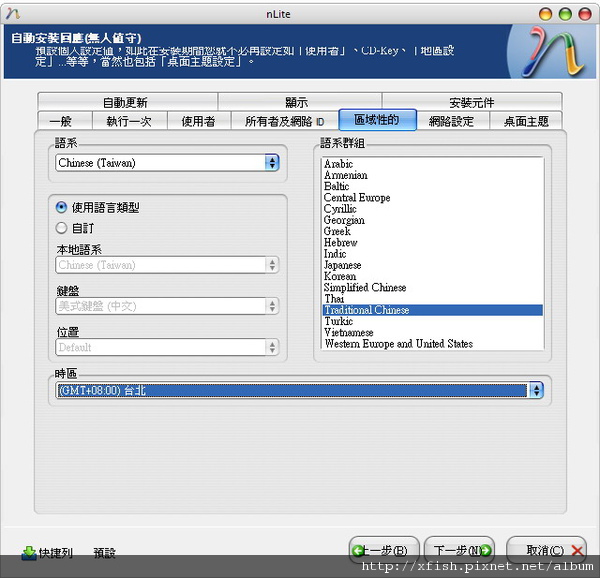Viewport: 600px width, 578px height.
Task: Switch to the 安裝元件 tab
Action: 472,102
